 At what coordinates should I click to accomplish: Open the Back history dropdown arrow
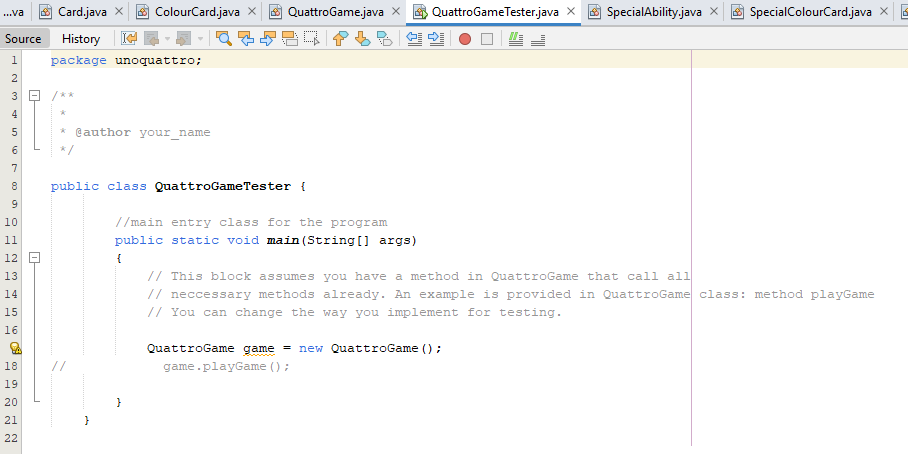[168, 39]
